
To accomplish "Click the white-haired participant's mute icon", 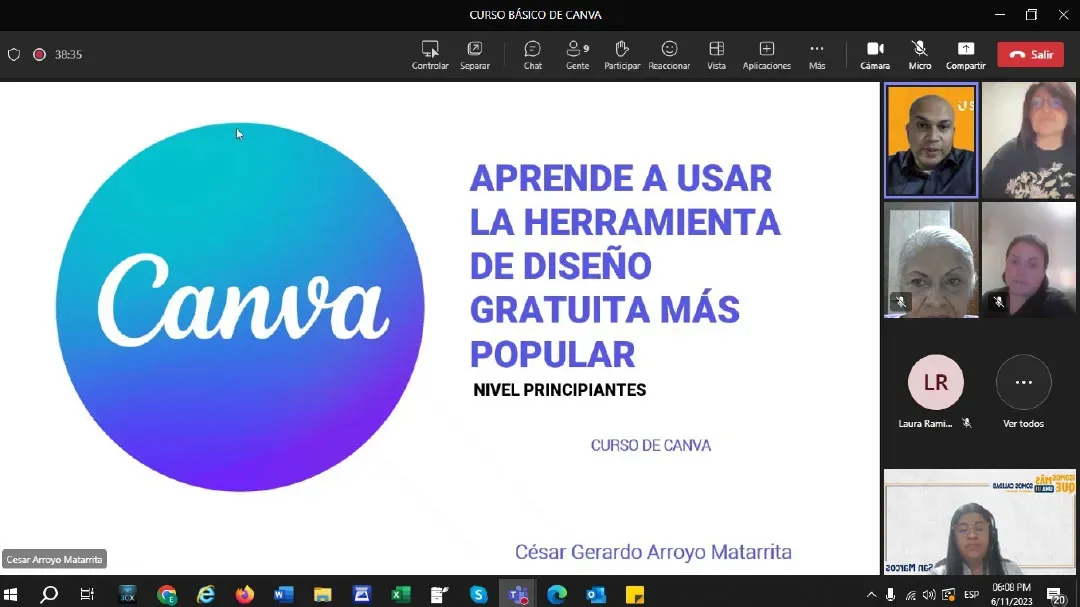I will [x=900, y=302].
